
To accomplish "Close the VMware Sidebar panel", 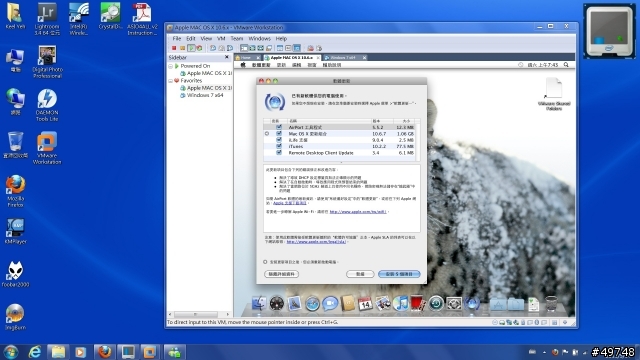I will [x=227, y=58].
